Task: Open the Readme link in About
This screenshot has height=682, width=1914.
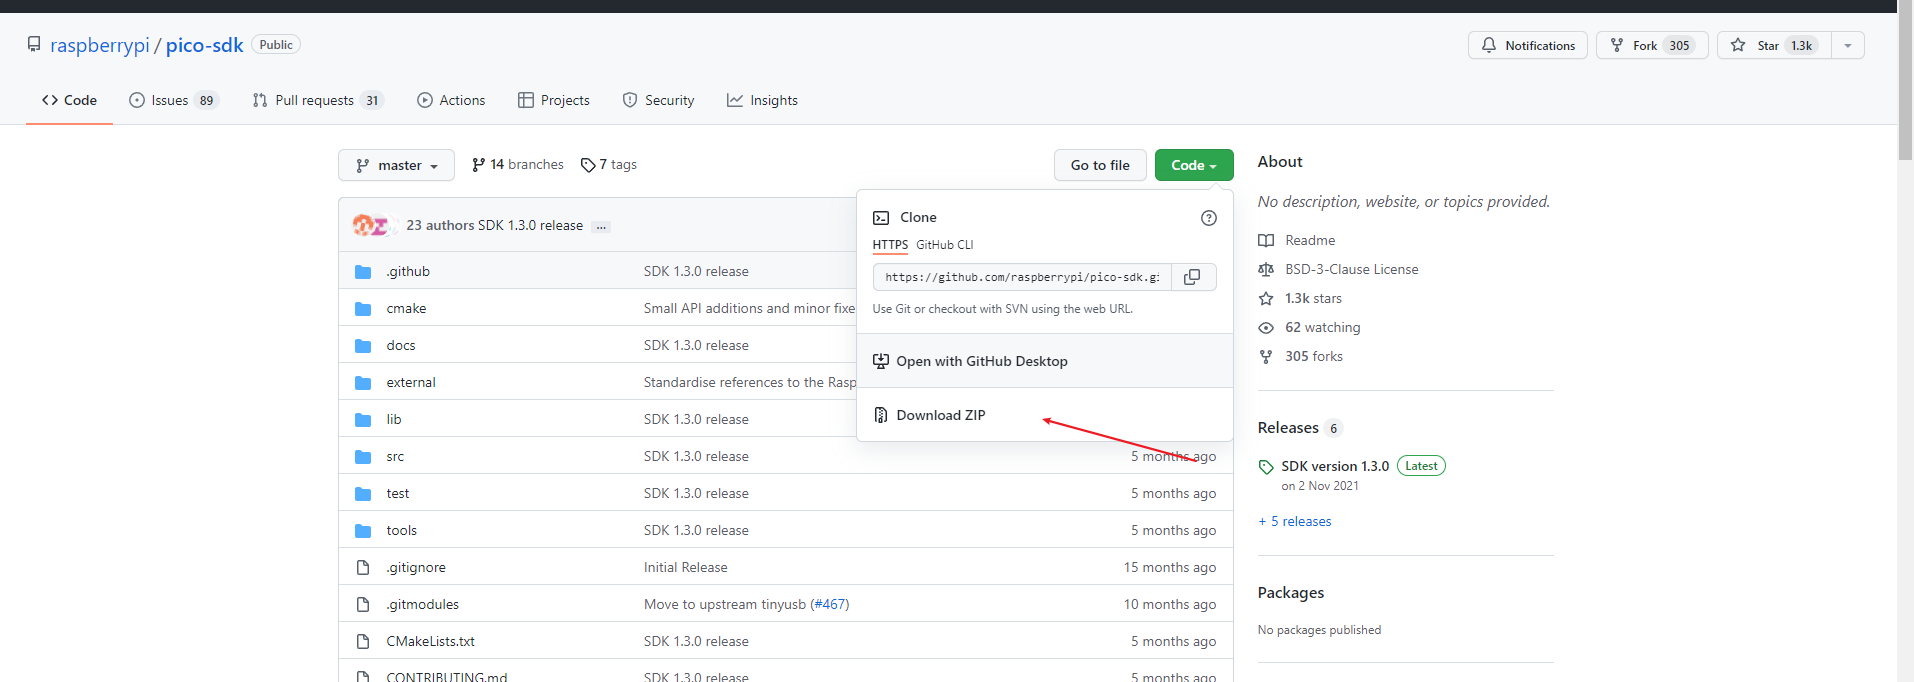Action: point(1310,240)
